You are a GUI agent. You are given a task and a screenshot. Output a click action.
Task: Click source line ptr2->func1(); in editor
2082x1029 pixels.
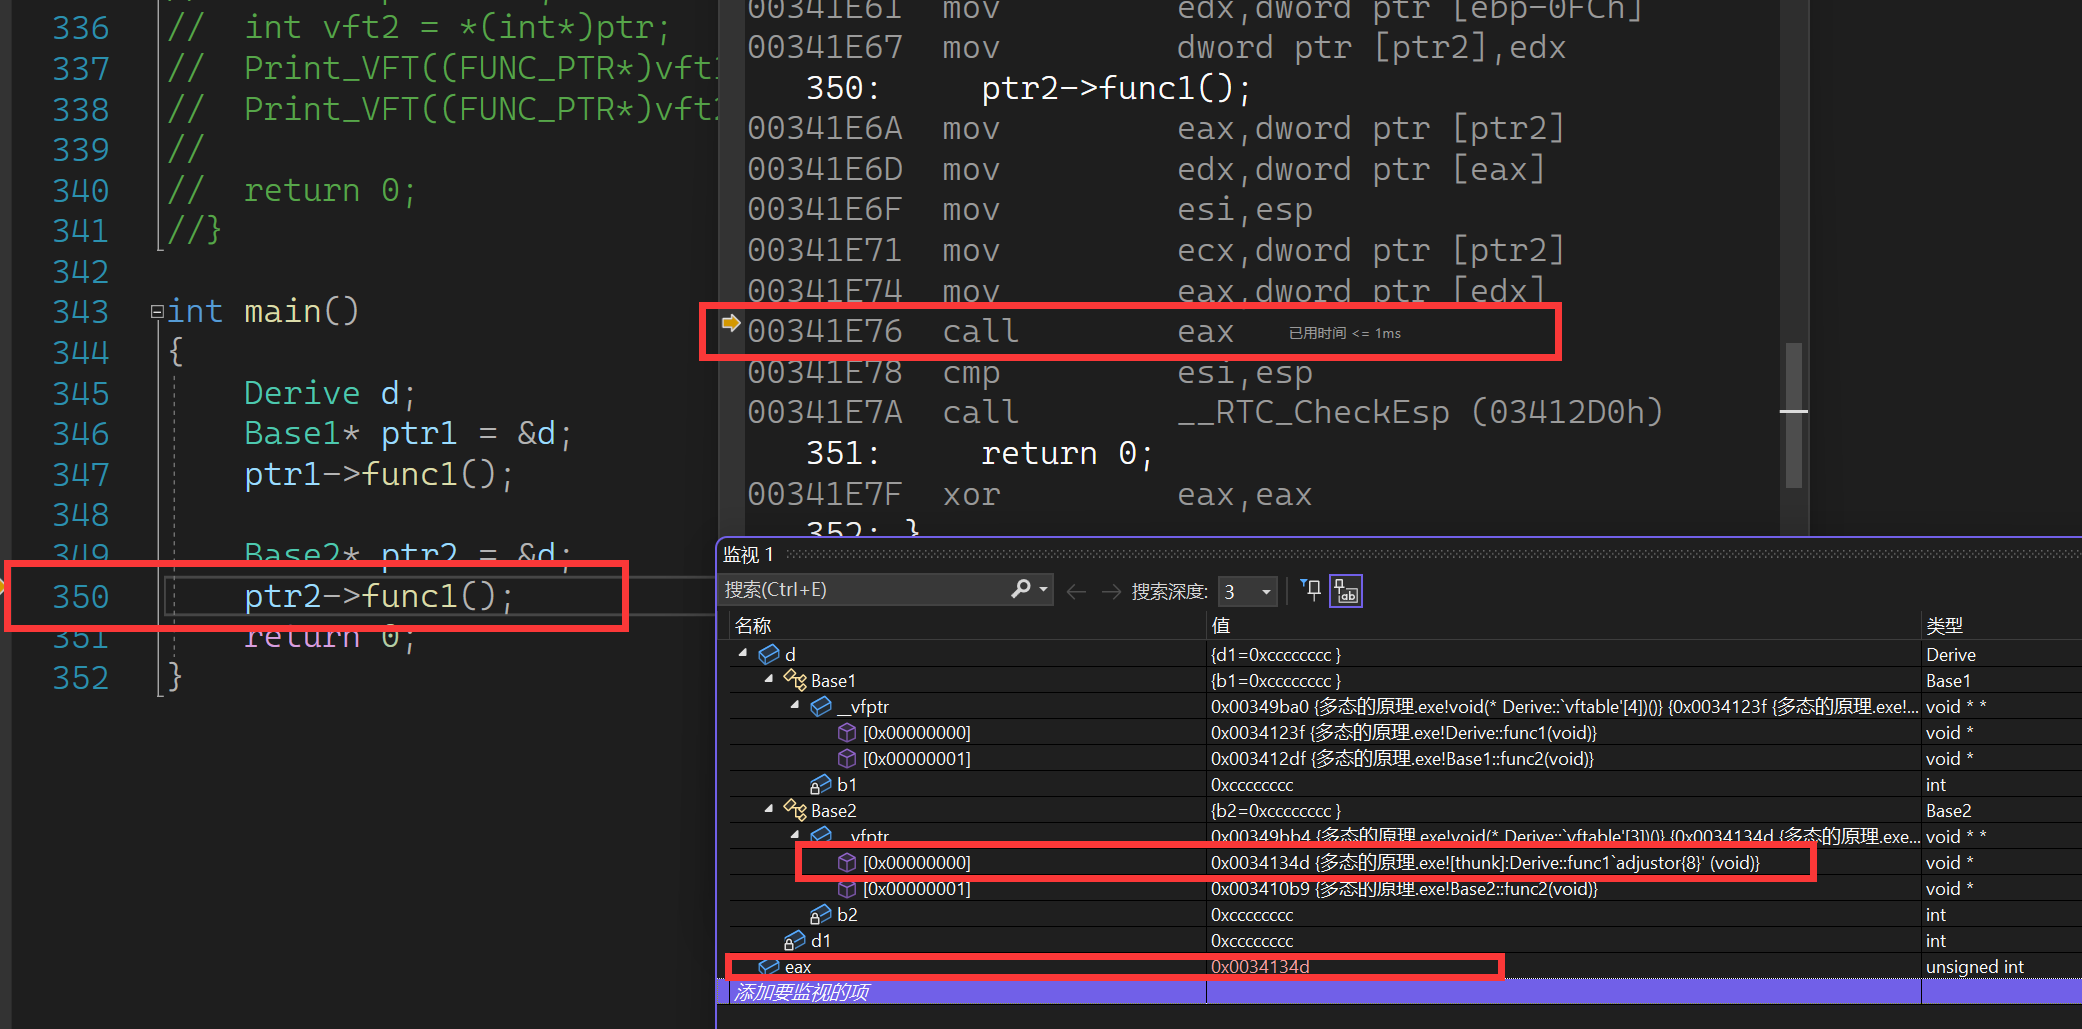pos(378,596)
